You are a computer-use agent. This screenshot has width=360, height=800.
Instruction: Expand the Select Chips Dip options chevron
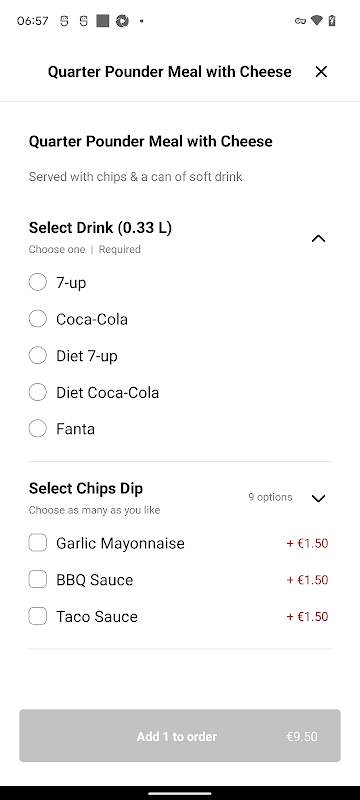pyautogui.click(x=318, y=498)
